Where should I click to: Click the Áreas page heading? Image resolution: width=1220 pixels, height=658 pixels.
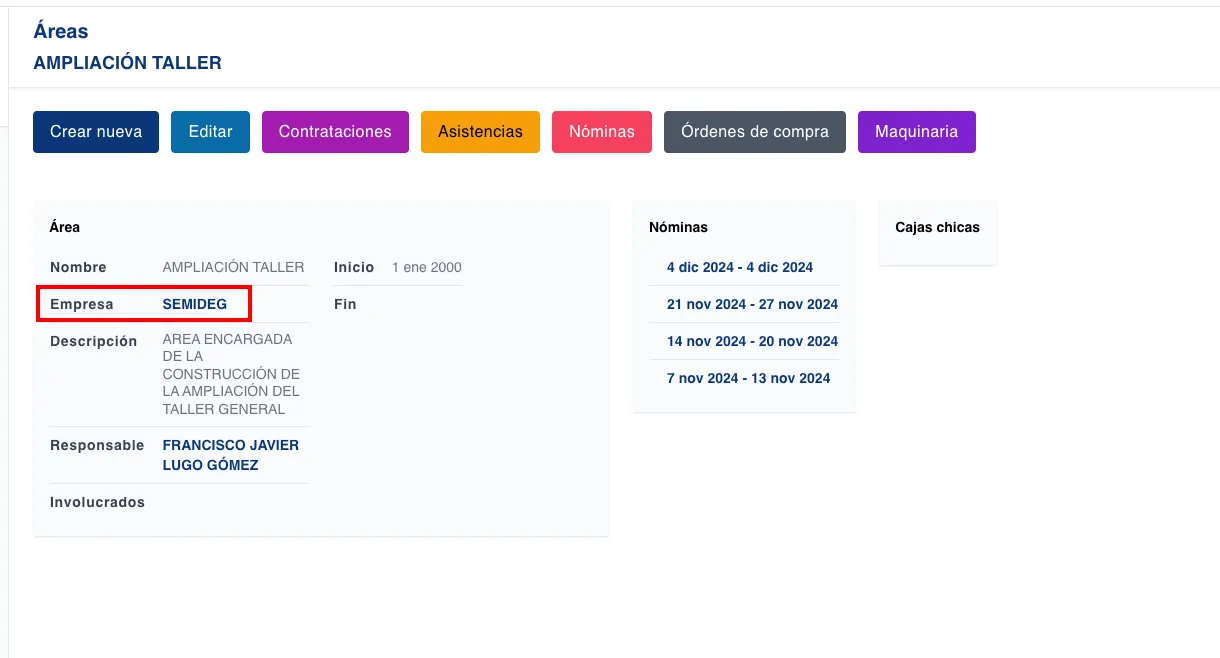pyautogui.click(x=61, y=31)
